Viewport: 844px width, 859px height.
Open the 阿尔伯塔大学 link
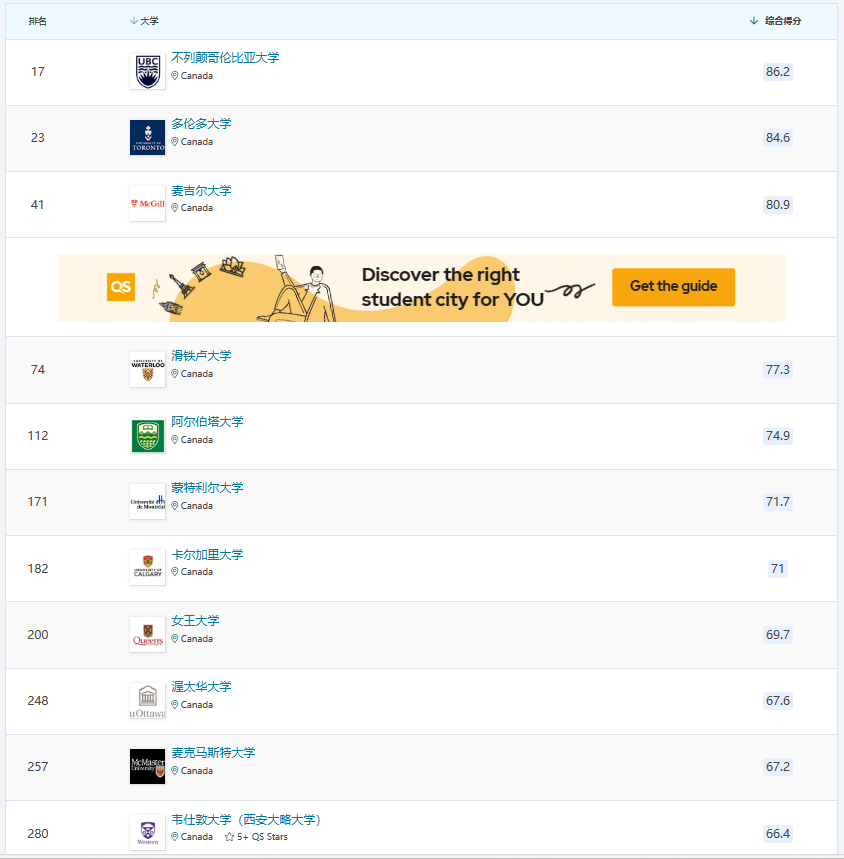click(207, 422)
